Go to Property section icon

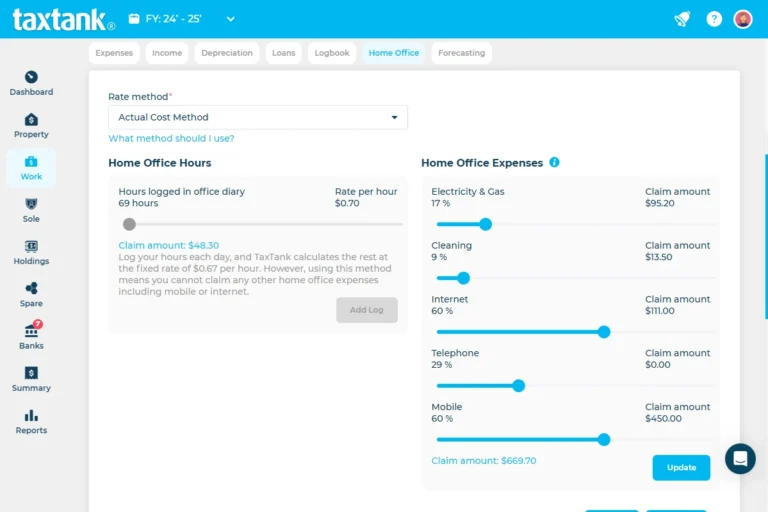[31, 120]
